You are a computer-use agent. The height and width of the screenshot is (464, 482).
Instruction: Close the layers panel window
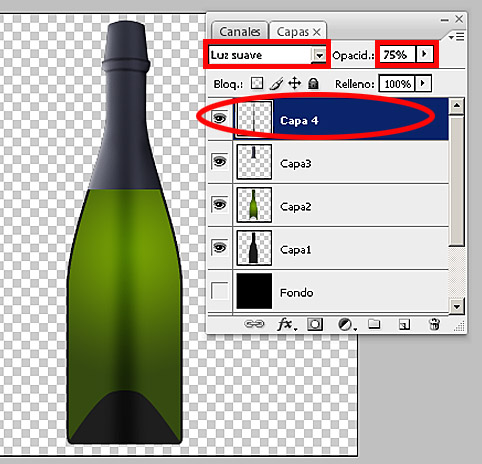[459, 19]
